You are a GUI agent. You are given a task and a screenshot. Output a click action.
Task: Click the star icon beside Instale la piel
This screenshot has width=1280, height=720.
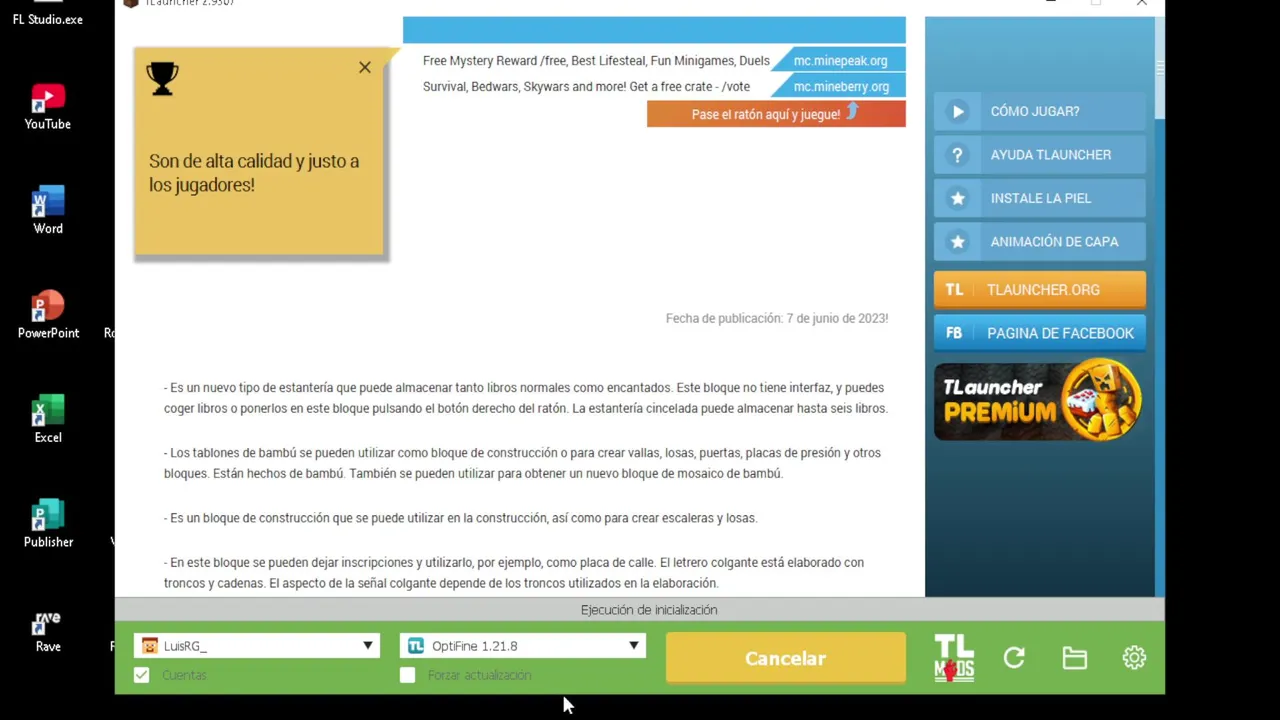[x=958, y=198]
